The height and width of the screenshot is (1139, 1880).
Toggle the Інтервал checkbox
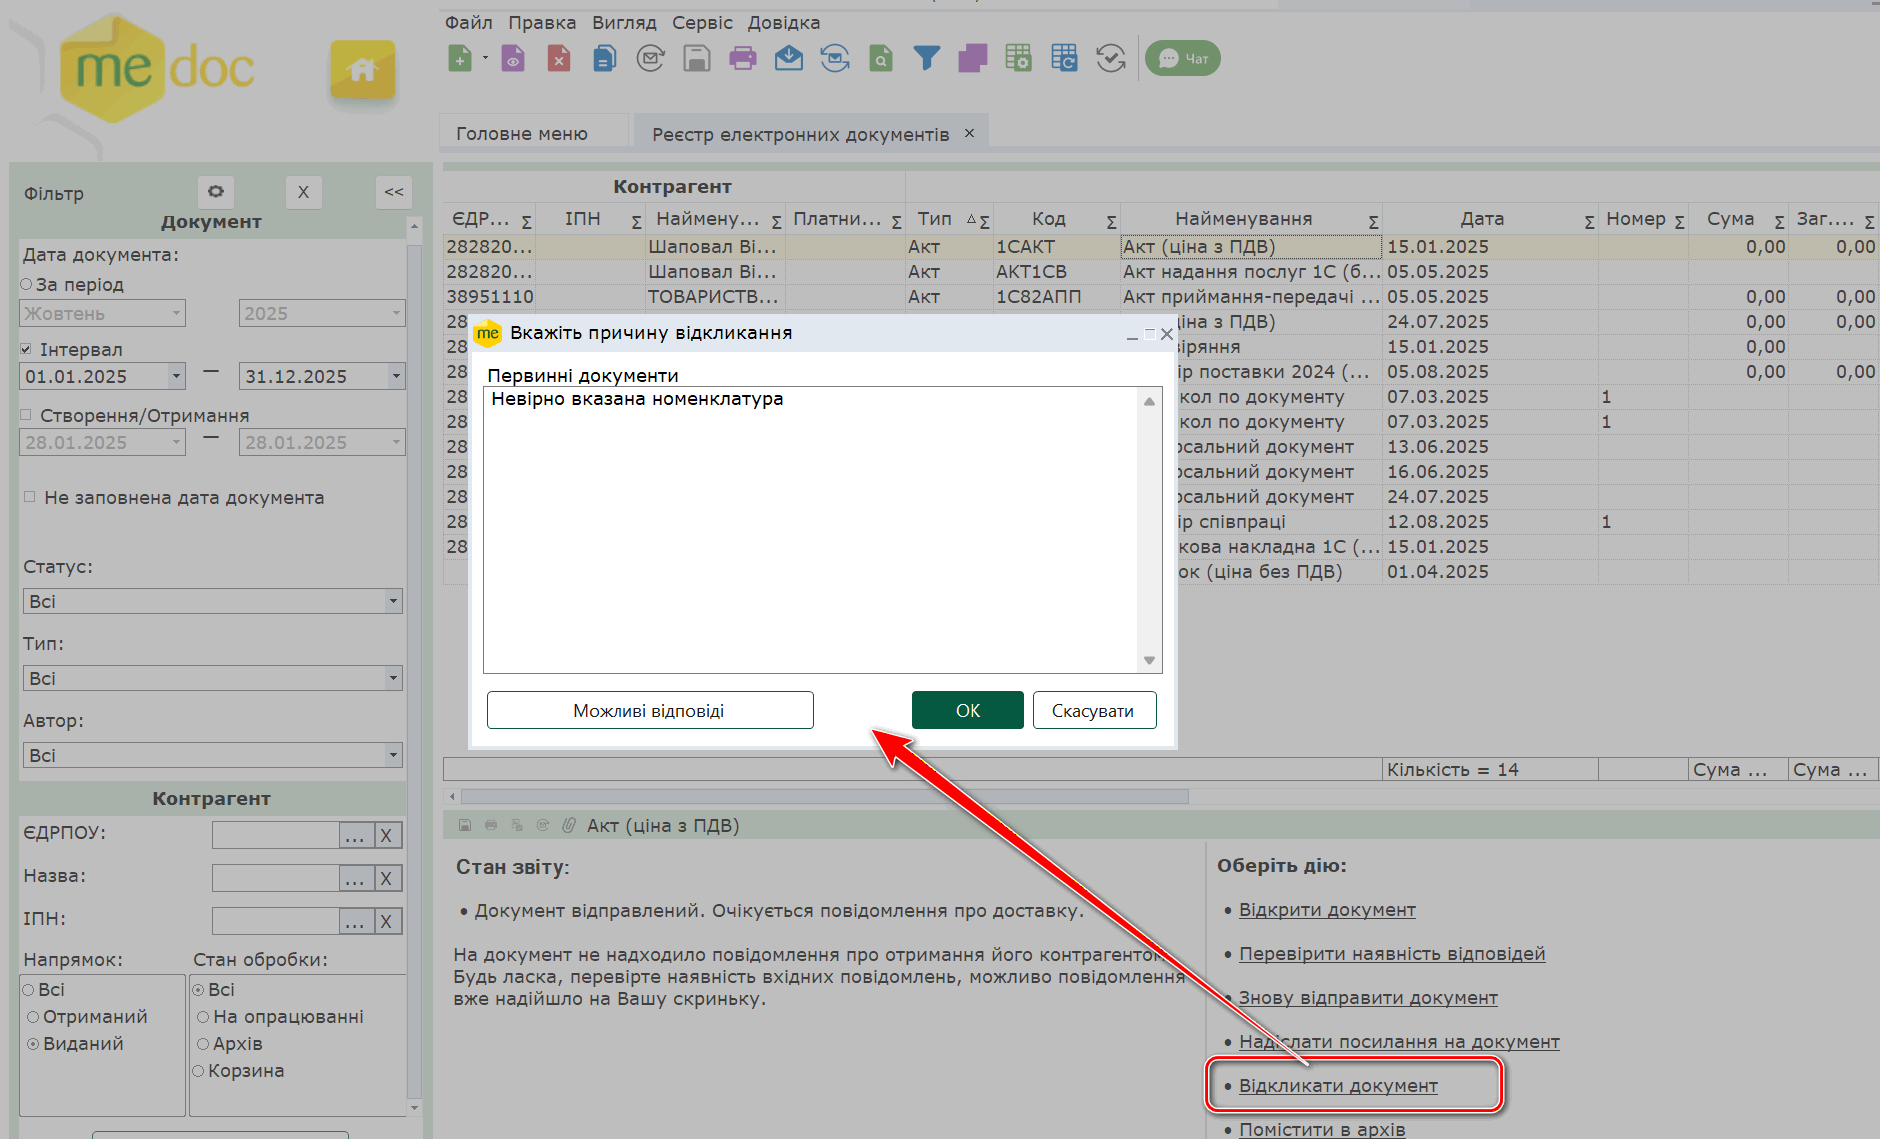tap(27, 349)
